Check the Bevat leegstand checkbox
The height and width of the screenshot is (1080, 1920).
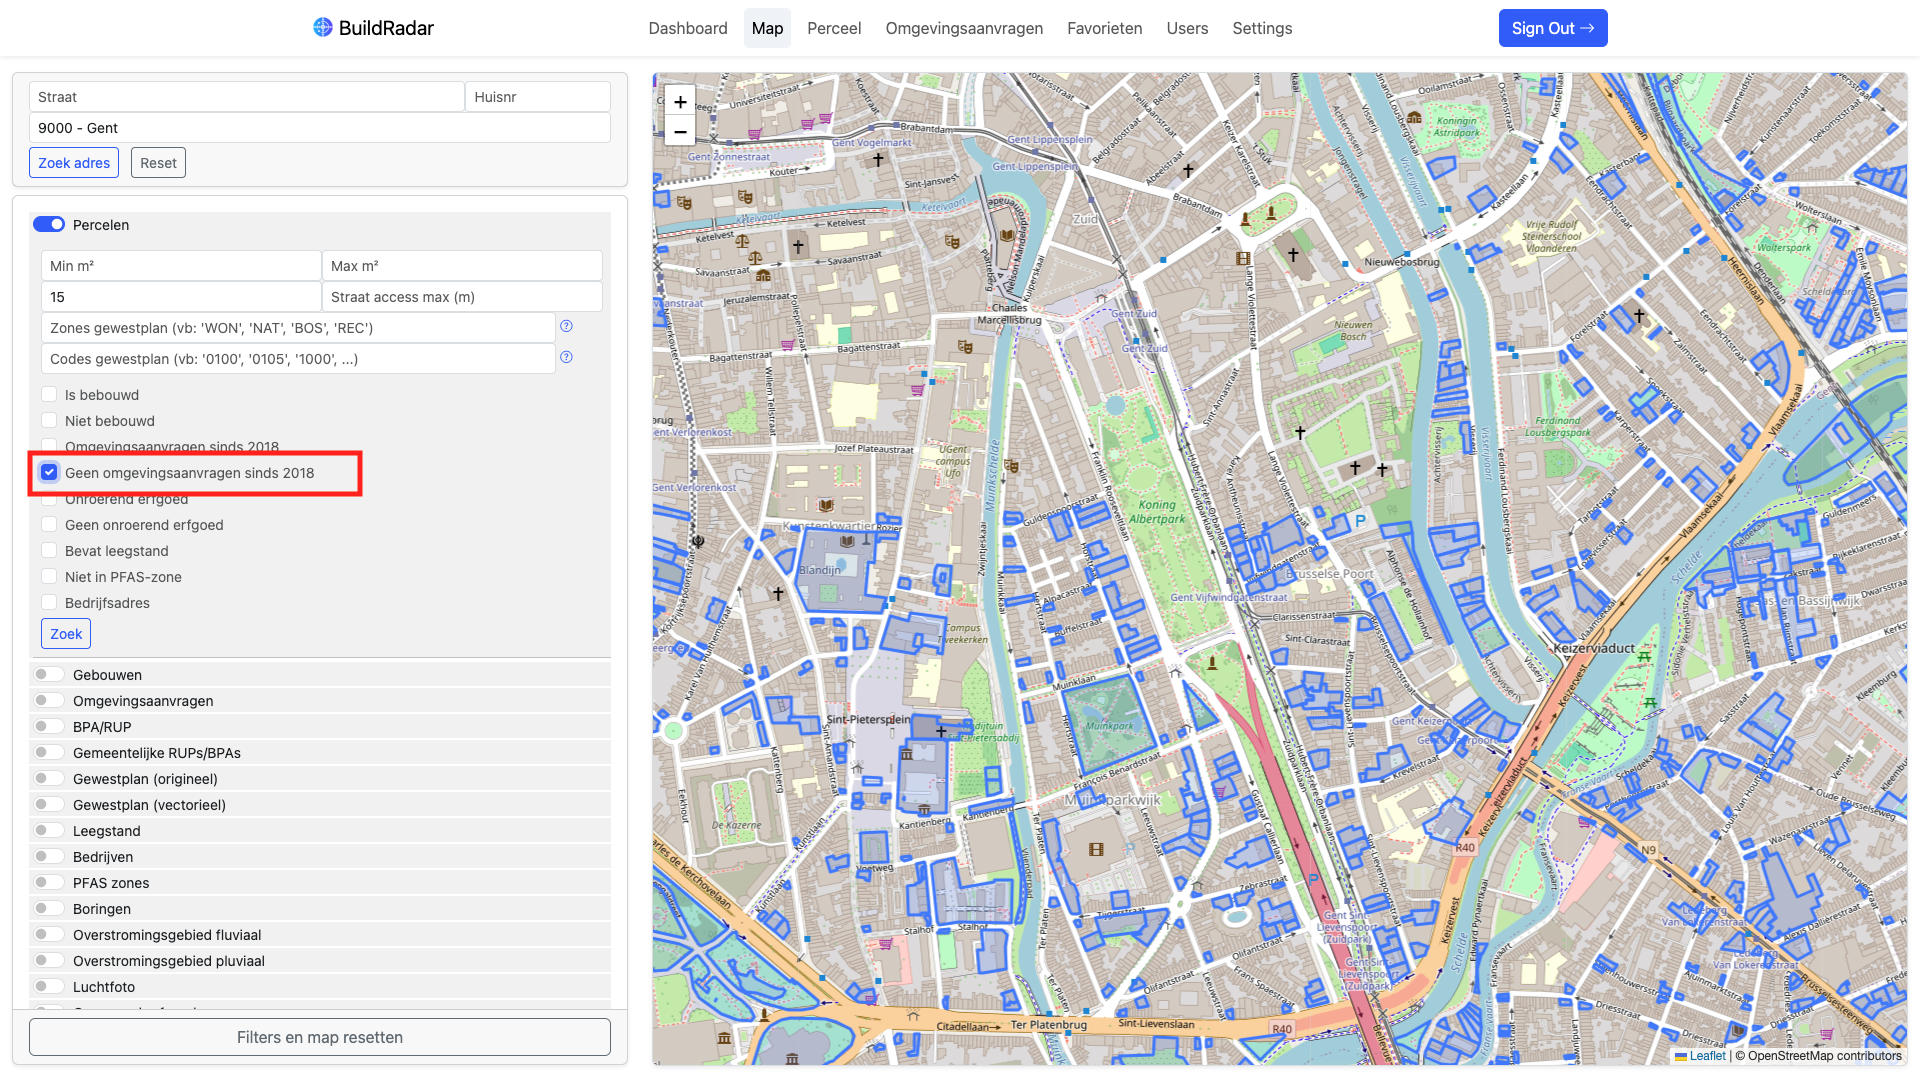point(49,551)
